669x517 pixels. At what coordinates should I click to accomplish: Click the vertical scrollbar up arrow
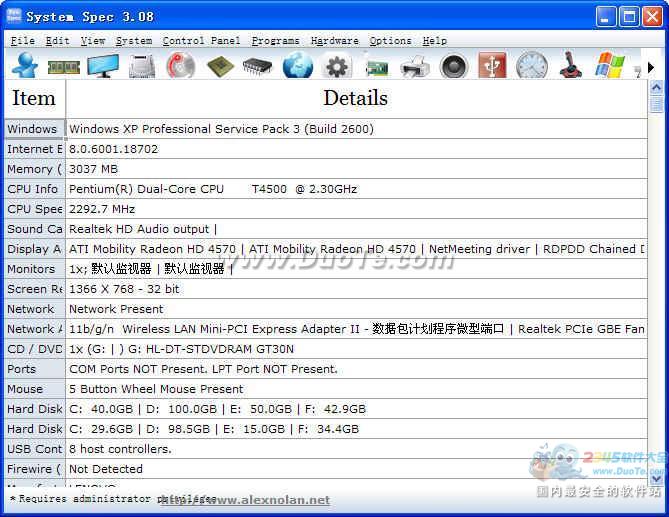coord(657,87)
